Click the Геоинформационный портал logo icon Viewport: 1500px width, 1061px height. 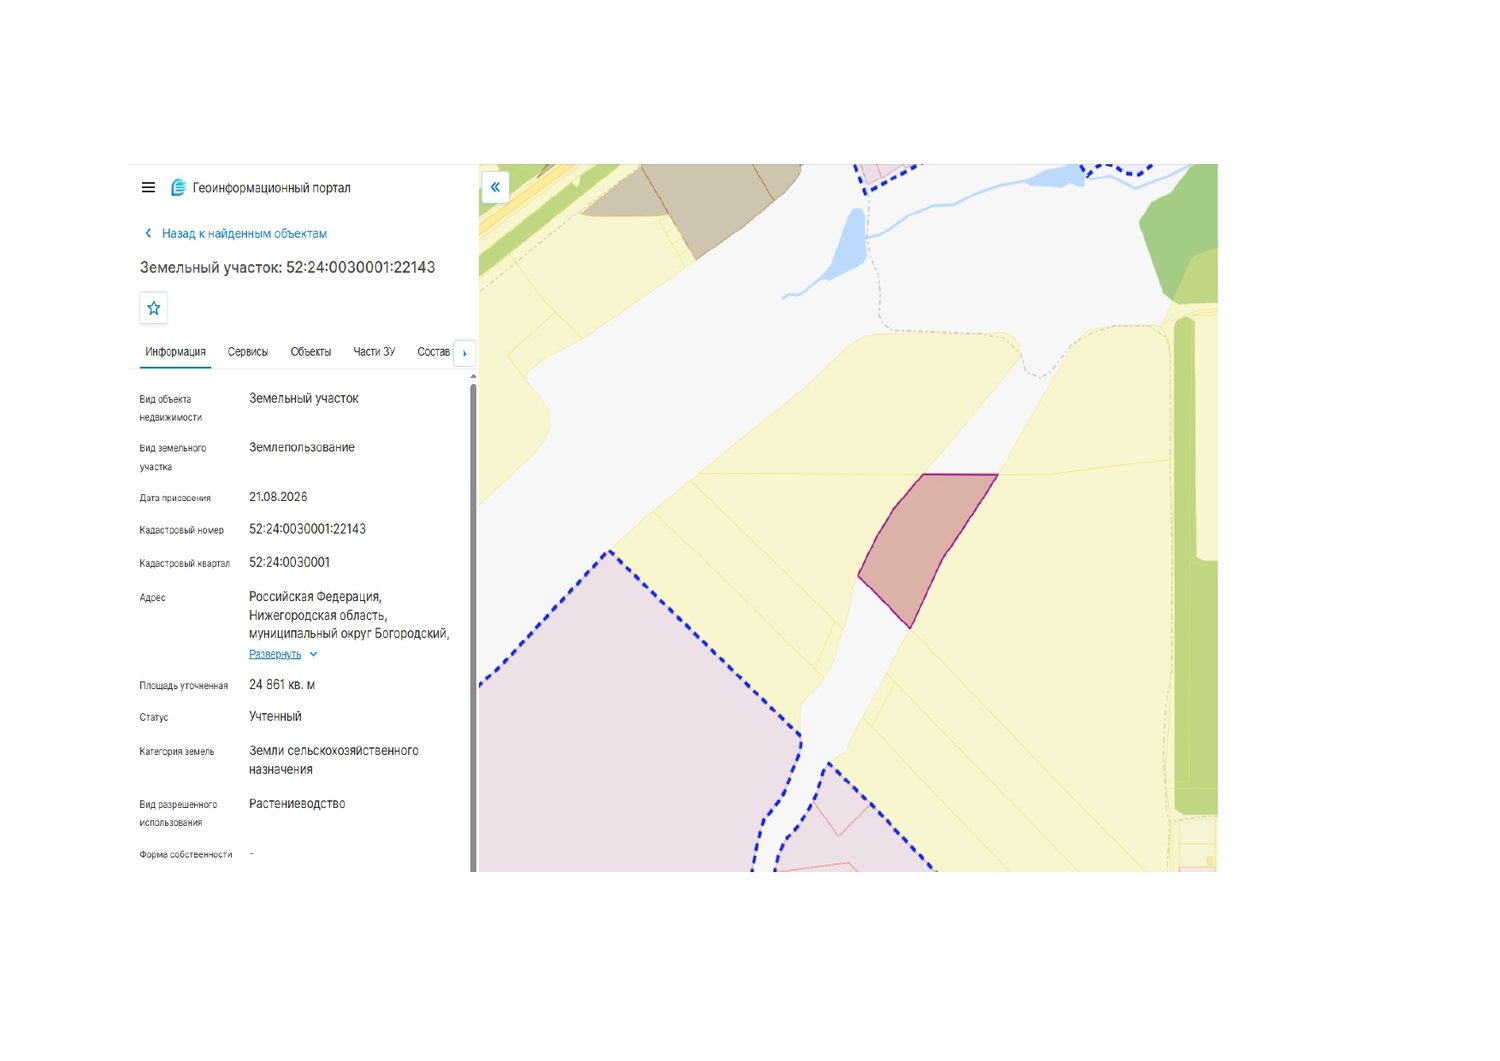click(x=178, y=187)
